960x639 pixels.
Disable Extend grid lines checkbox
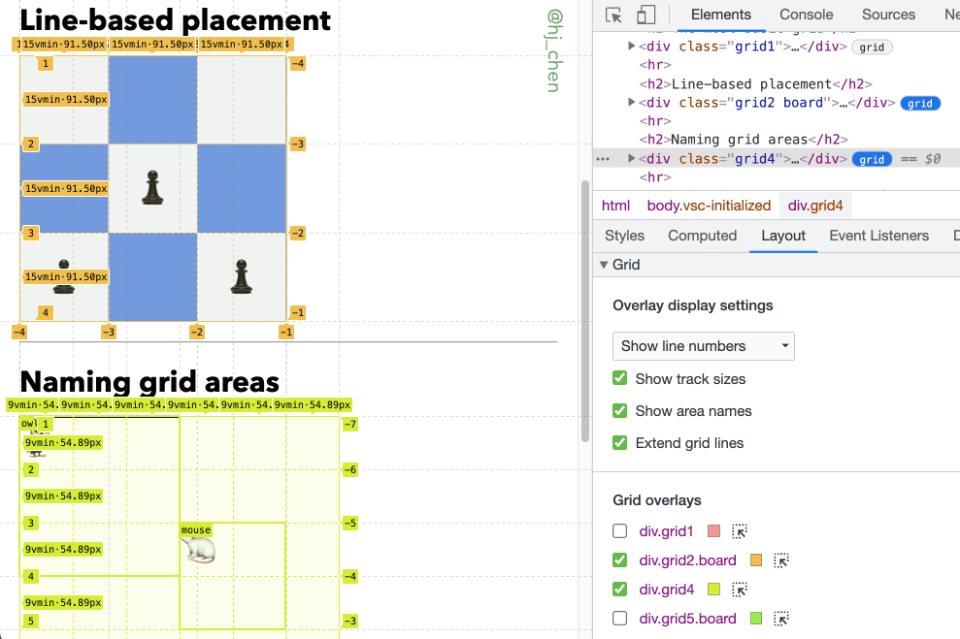[x=620, y=443]
